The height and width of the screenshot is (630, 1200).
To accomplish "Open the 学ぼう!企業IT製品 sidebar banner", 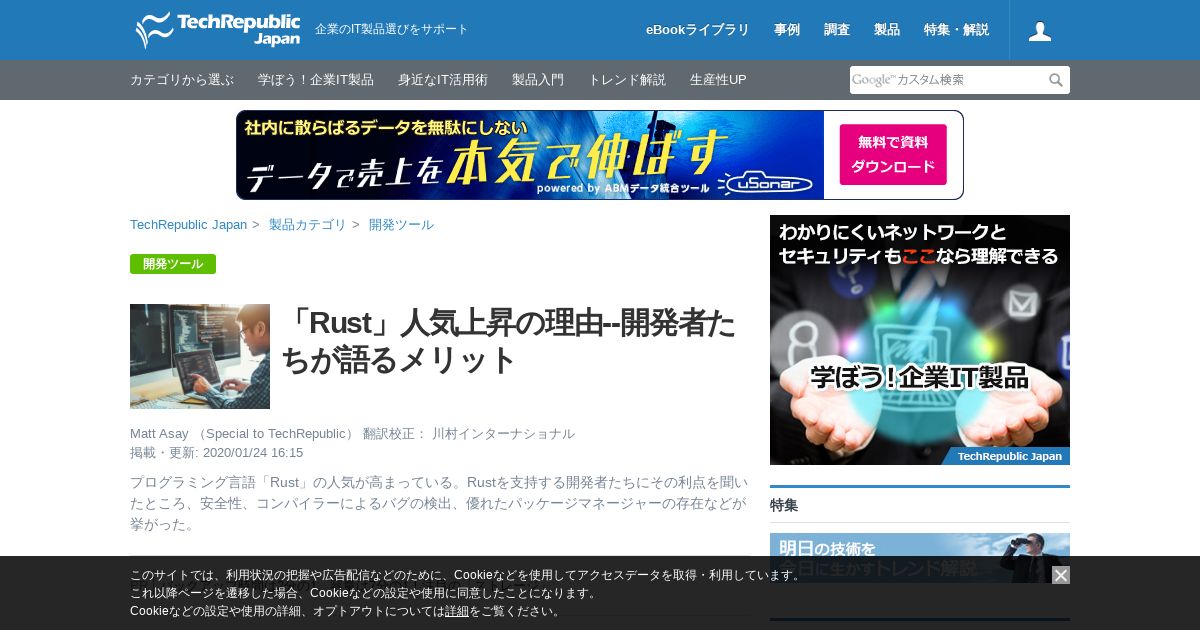I will click(x=920, y=340).
